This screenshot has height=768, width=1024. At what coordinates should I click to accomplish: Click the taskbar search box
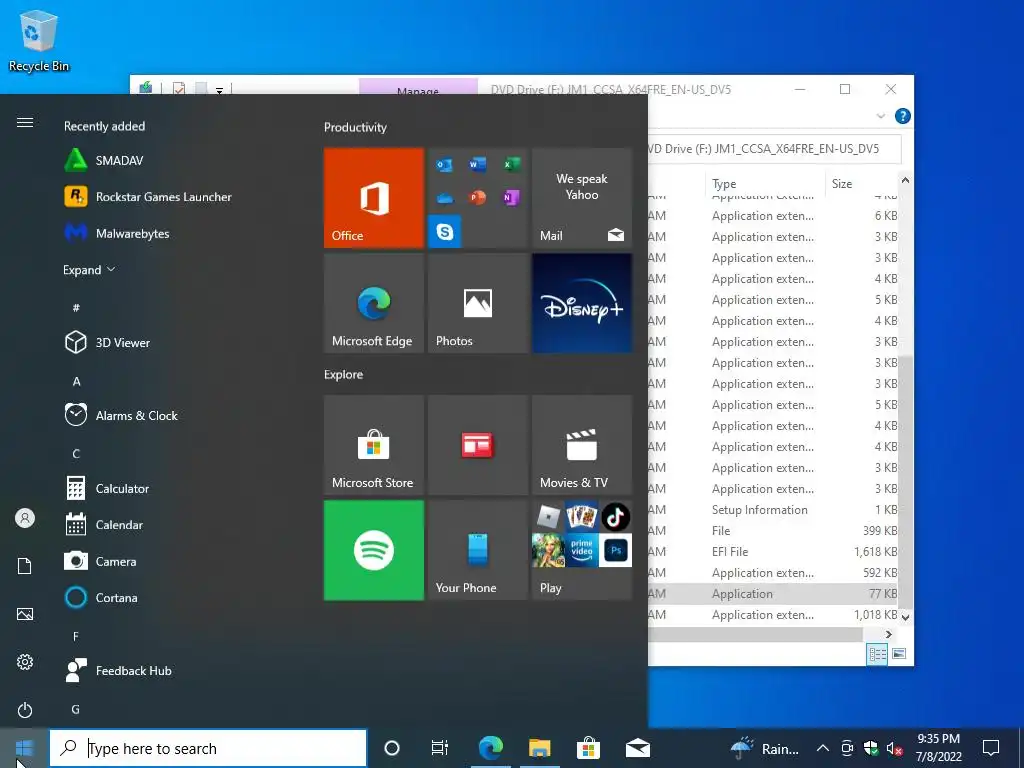(x=208, y=748)
